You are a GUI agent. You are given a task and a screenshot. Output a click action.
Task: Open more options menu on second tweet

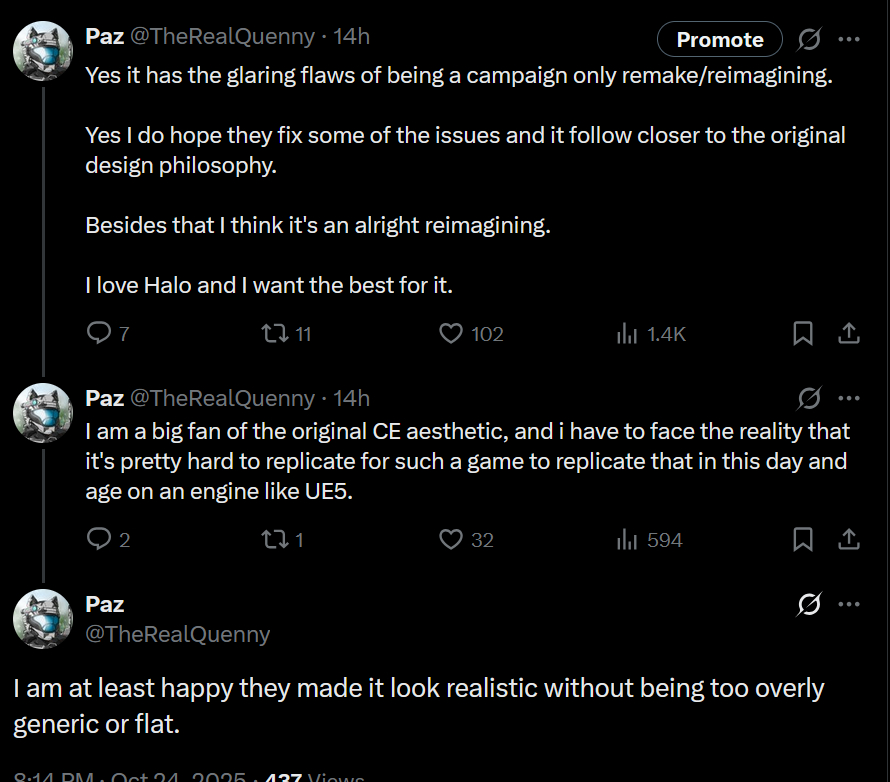[x=849, y=398]
